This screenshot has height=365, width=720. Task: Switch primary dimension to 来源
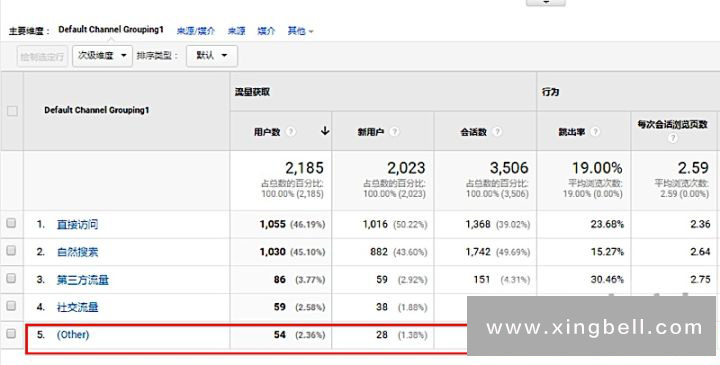236,31
